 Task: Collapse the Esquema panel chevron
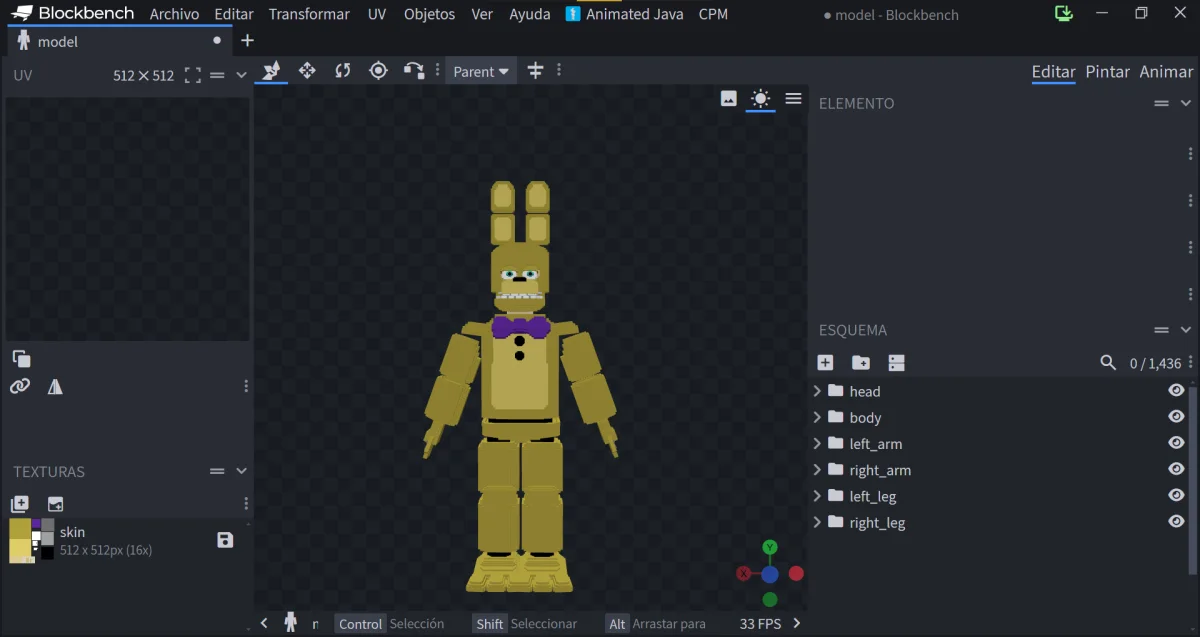1186,330
